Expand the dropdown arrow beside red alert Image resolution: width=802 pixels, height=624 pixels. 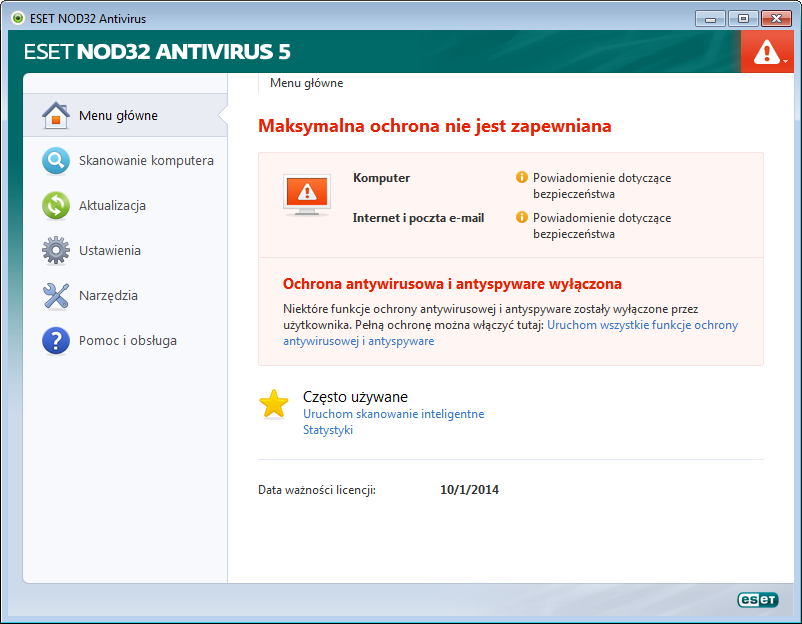[786, 61]
